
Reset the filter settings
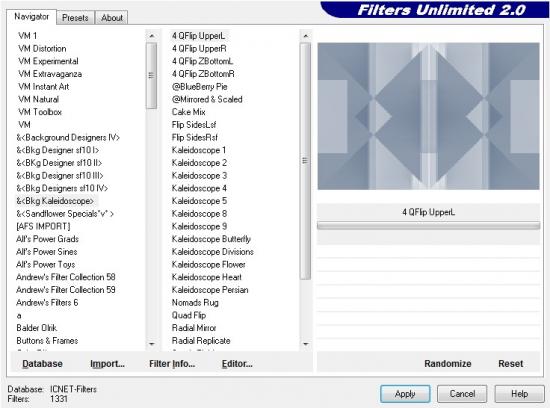[x=510, y=363]
